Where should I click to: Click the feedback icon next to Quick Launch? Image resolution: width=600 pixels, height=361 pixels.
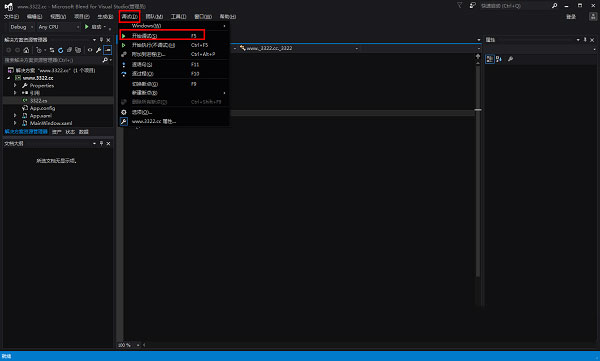coord(473,5)
